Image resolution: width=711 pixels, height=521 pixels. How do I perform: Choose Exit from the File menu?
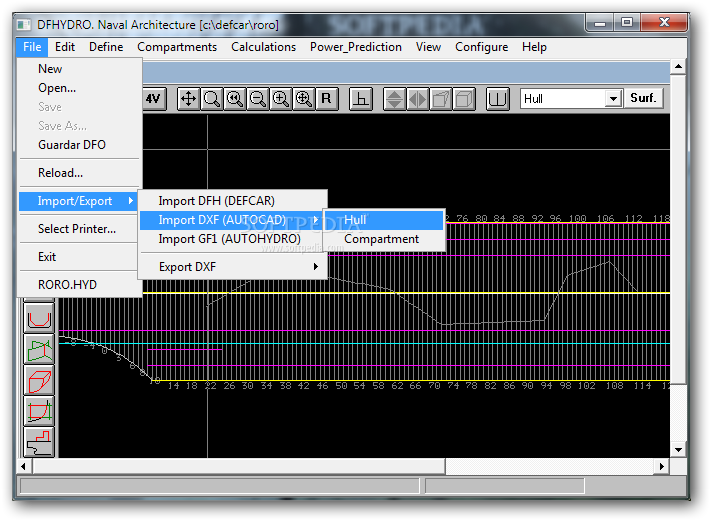click(78, 257)
